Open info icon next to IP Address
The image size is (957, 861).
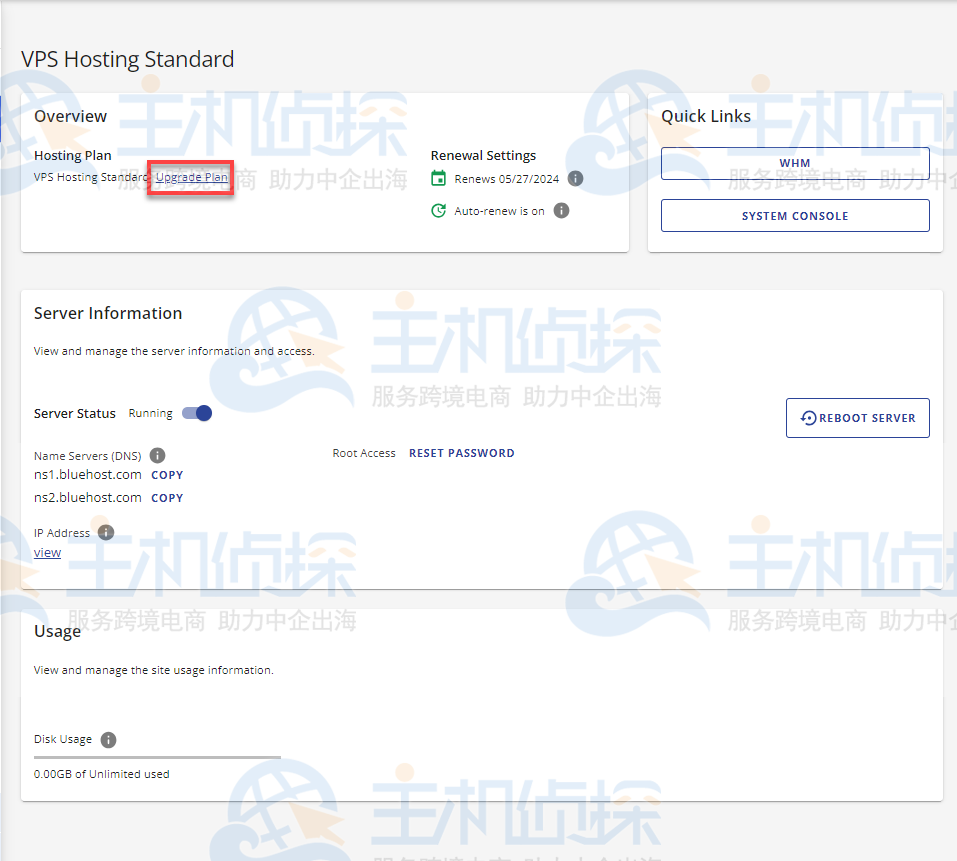106,533
